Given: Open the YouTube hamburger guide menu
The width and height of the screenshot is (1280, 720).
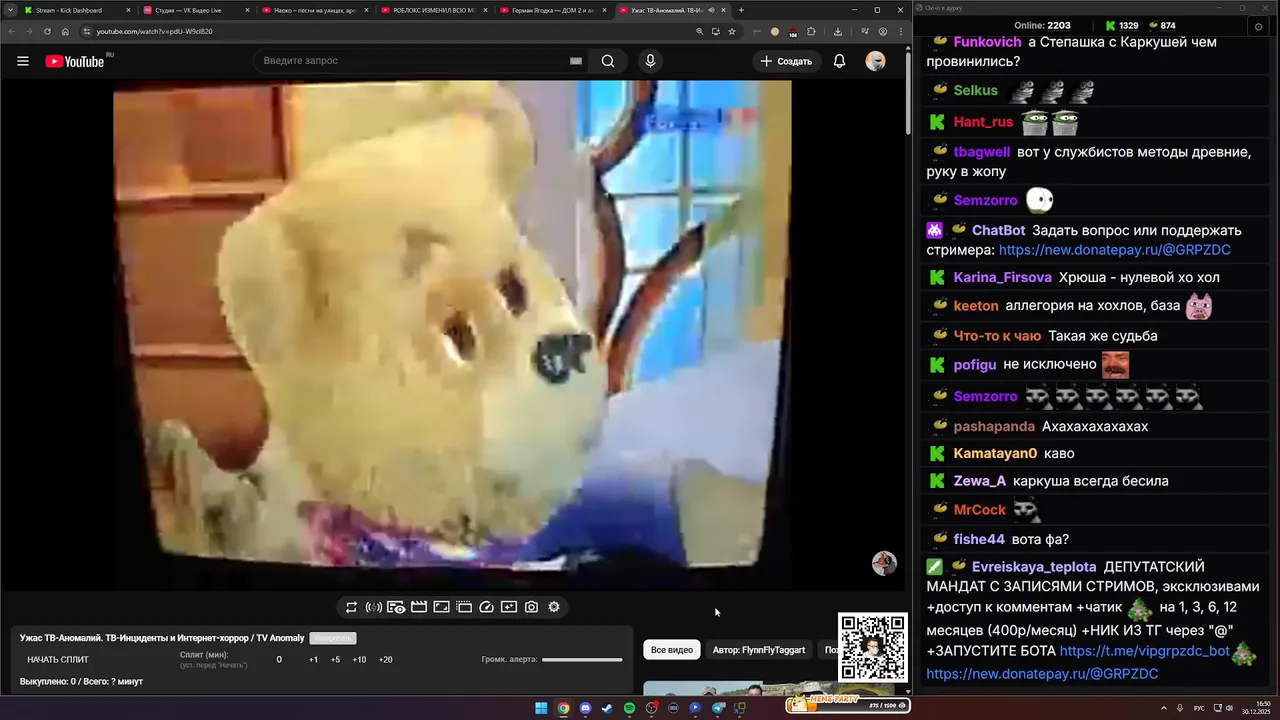Looking at the screenshot, I should (23, 61).
